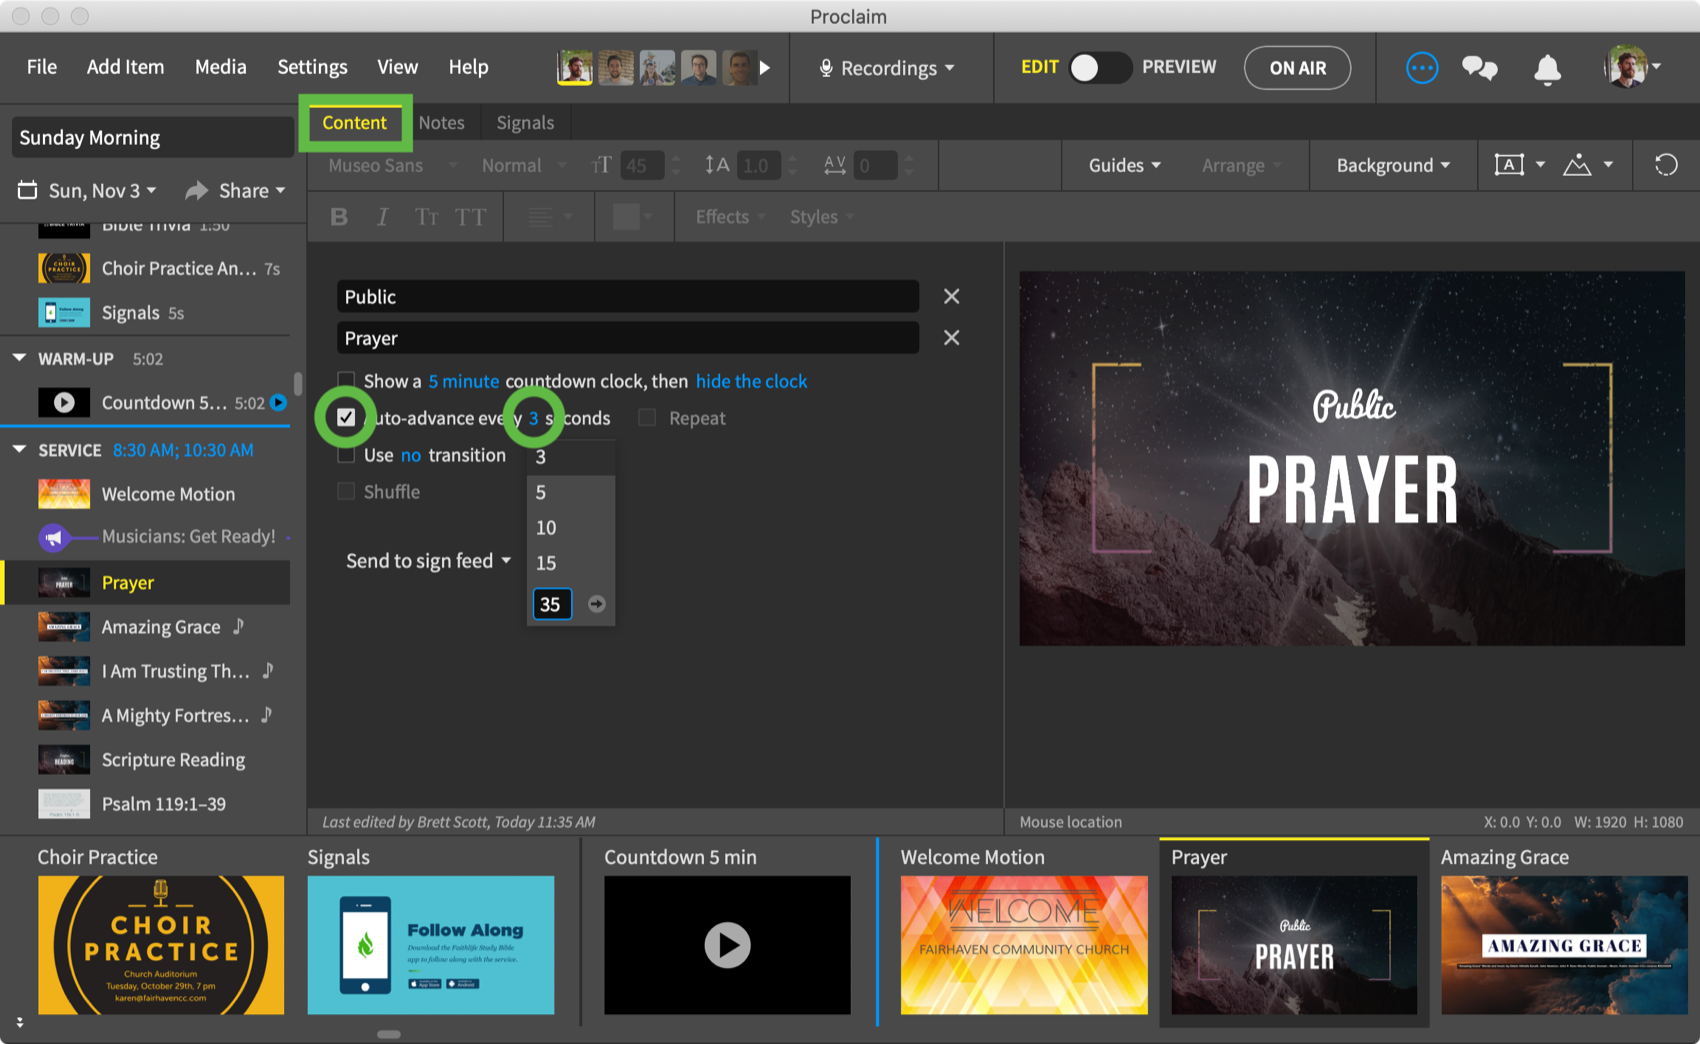Open the chat messages icon
The height and width of the screenshot is (1044, 1700).
1479,68
